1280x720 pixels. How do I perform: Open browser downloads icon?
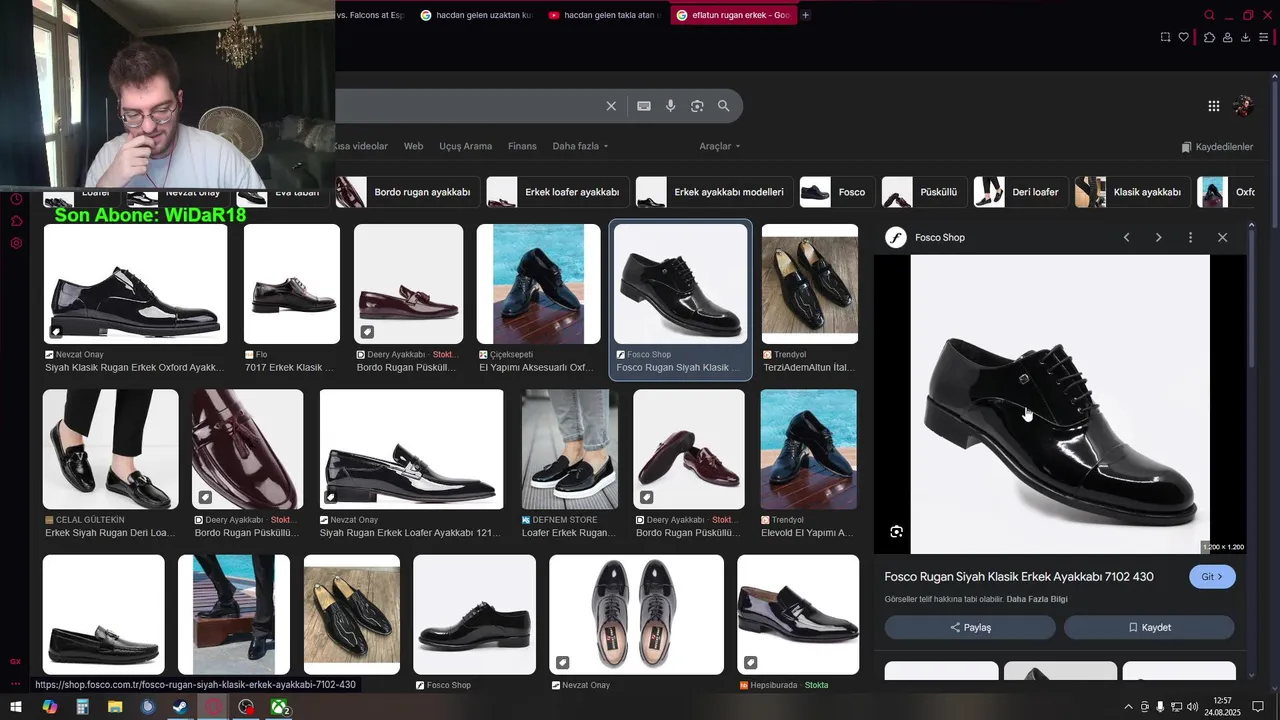[1245, 37]
